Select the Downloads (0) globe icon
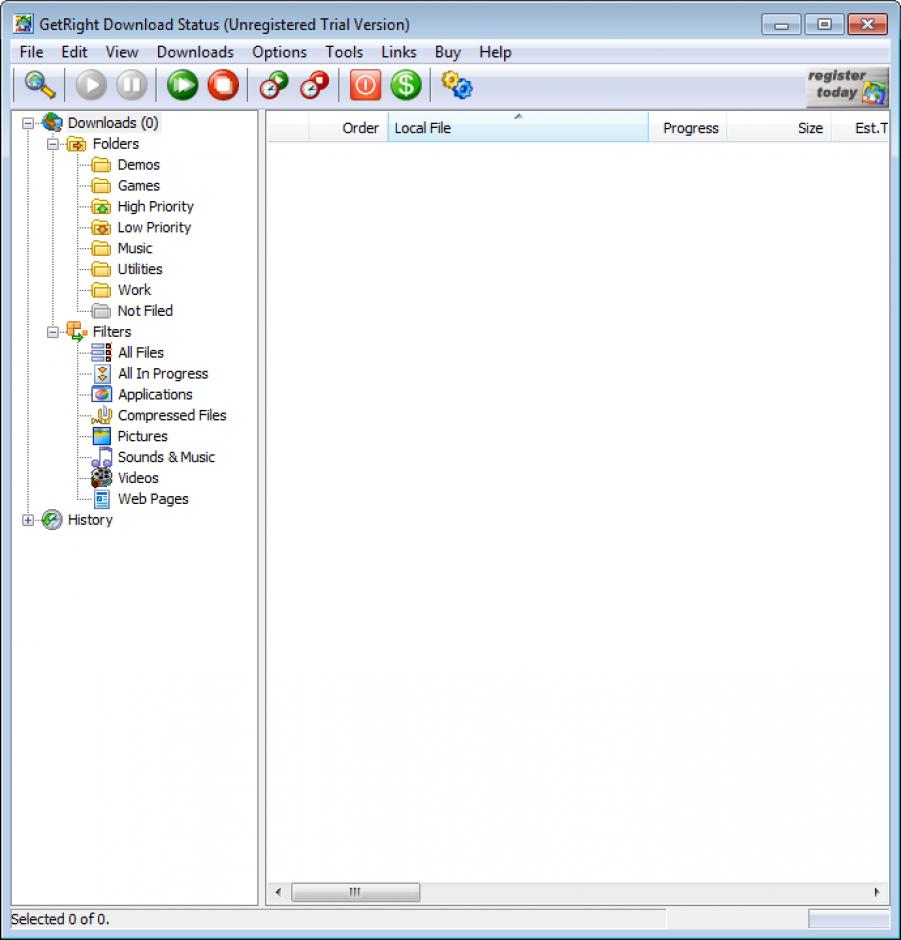The width and height of the screenshot is (901, 940). pyautogui.click(x=52, y=122)
